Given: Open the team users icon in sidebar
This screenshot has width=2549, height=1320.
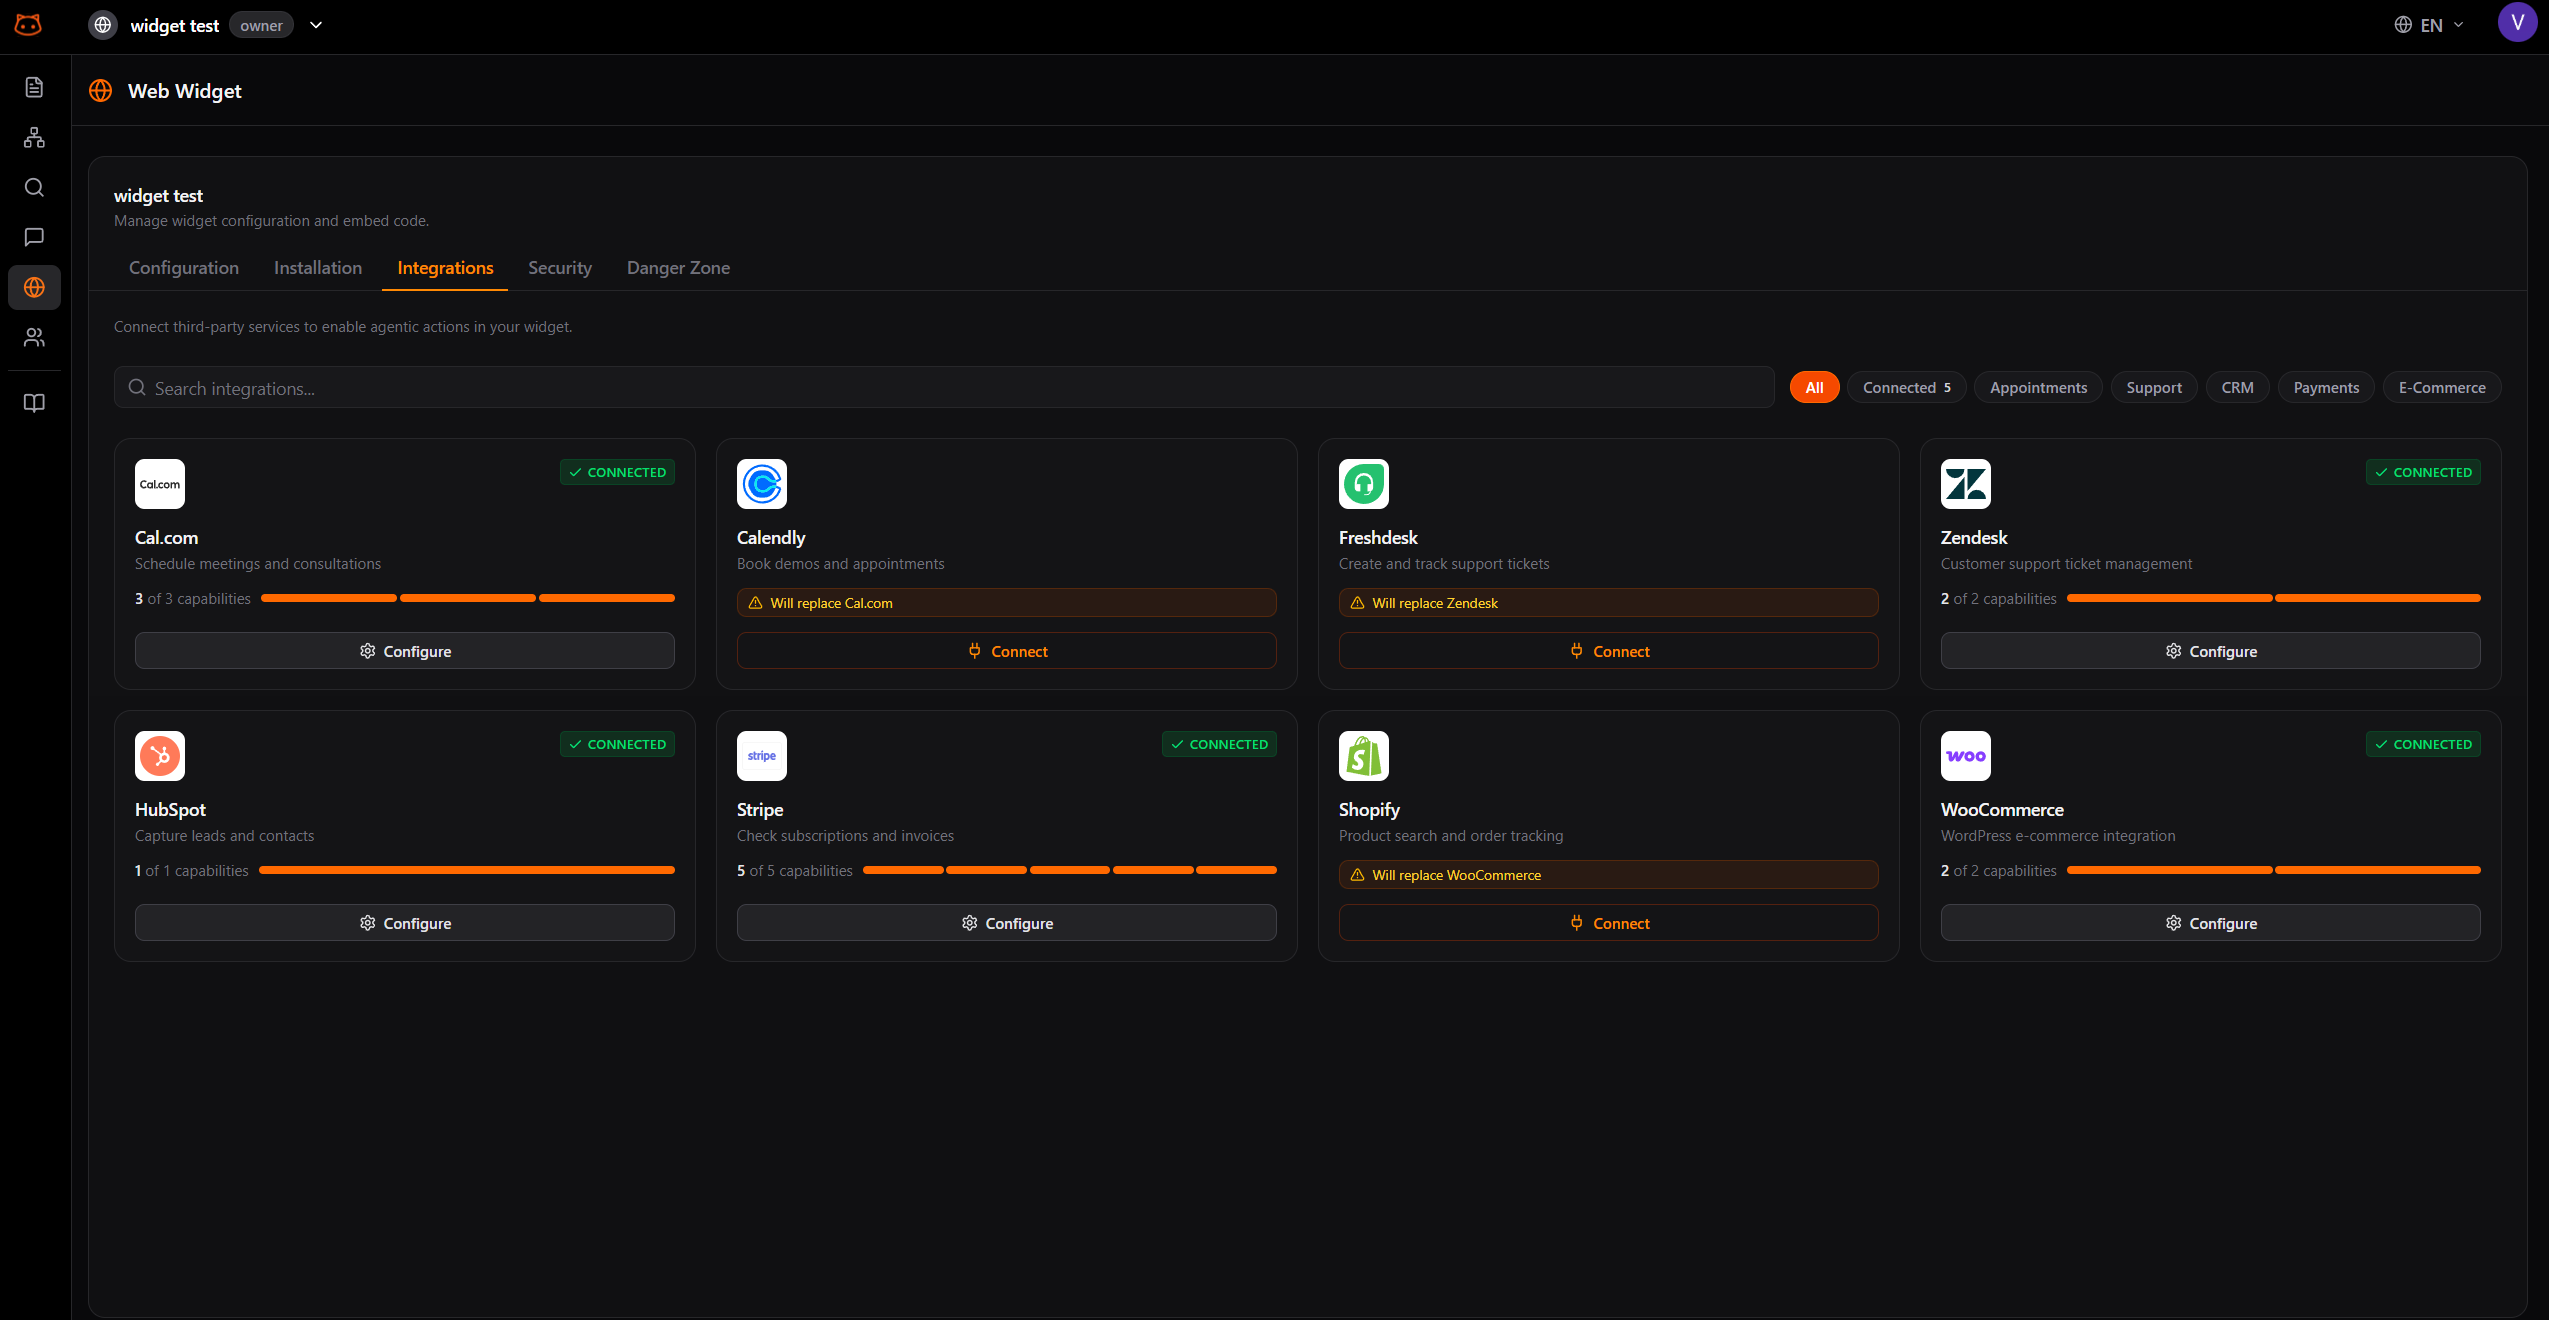Looking at the screenshot, I should pyautogui.click(x=34, y=337).
